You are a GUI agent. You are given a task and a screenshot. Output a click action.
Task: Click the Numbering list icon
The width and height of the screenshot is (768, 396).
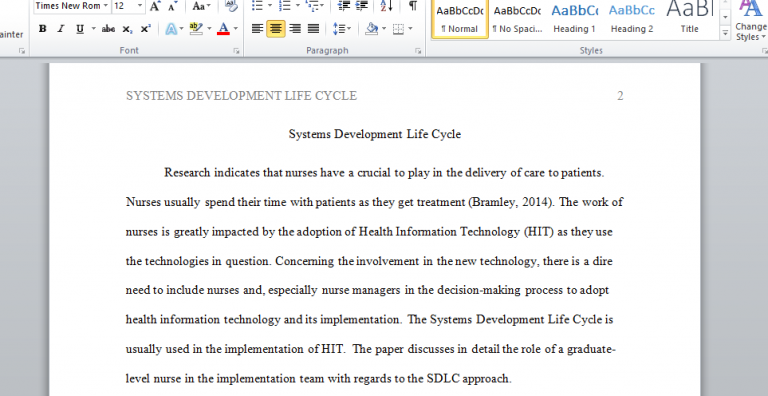(285, 6)
